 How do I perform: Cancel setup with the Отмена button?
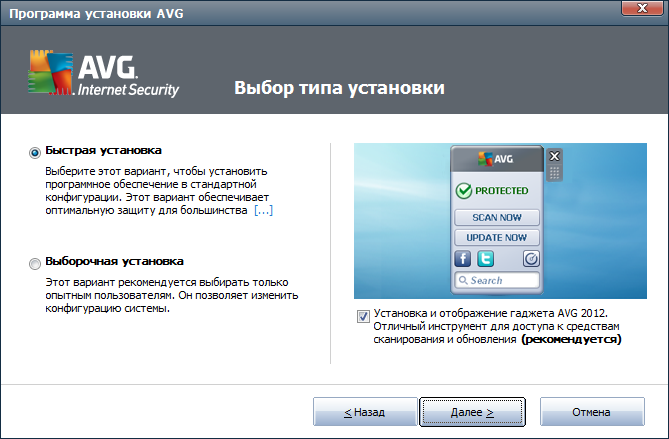pyautogui.click(x=592, y=412)
